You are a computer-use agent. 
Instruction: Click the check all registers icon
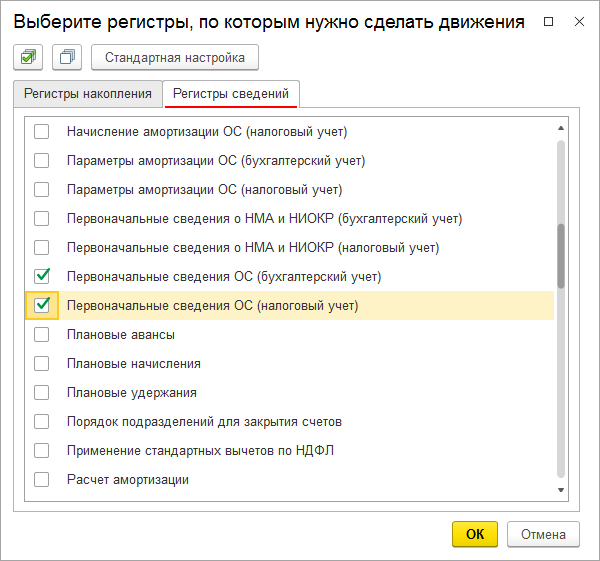point(27,58)
